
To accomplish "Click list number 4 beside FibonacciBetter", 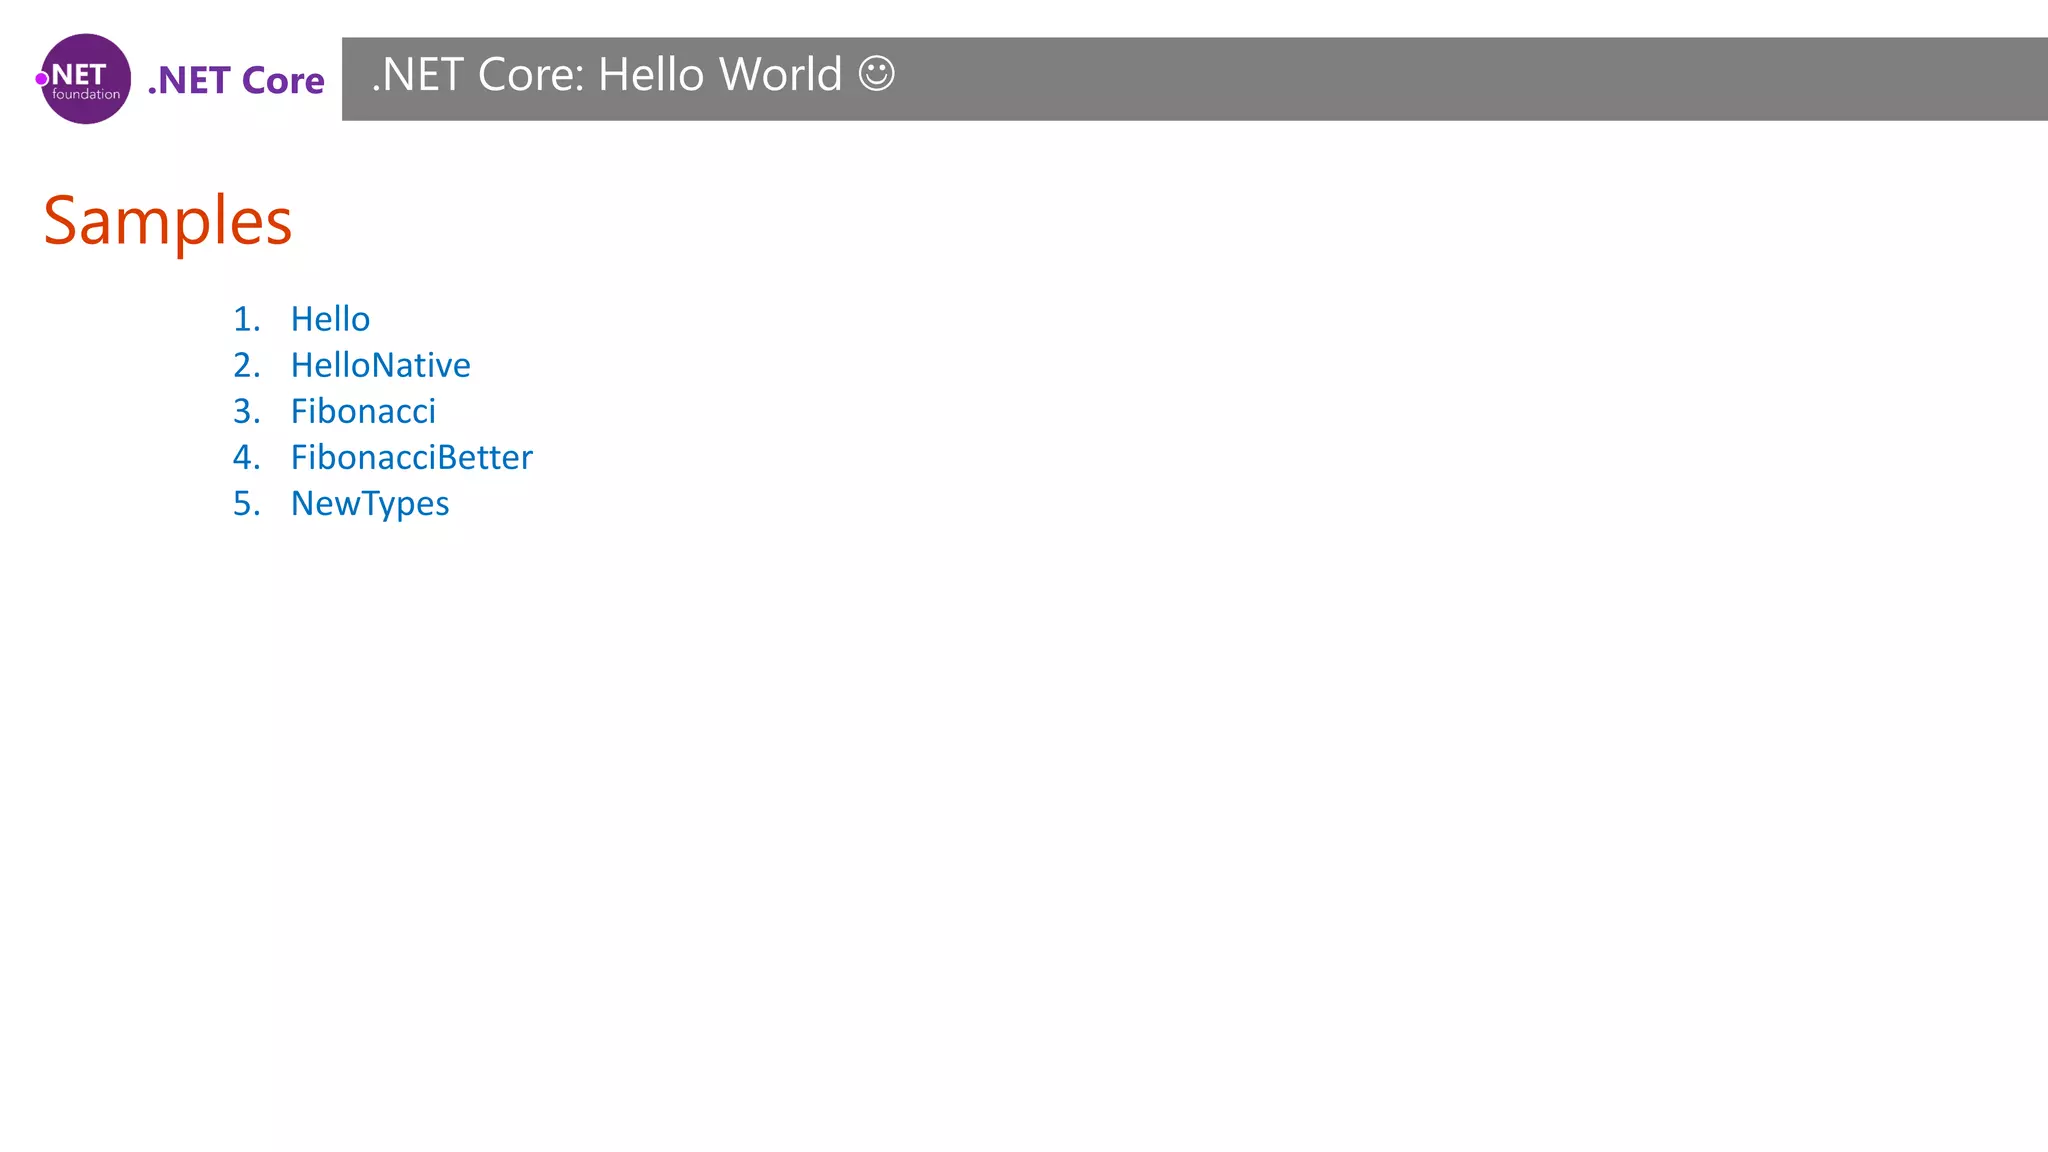I will 246,457.
